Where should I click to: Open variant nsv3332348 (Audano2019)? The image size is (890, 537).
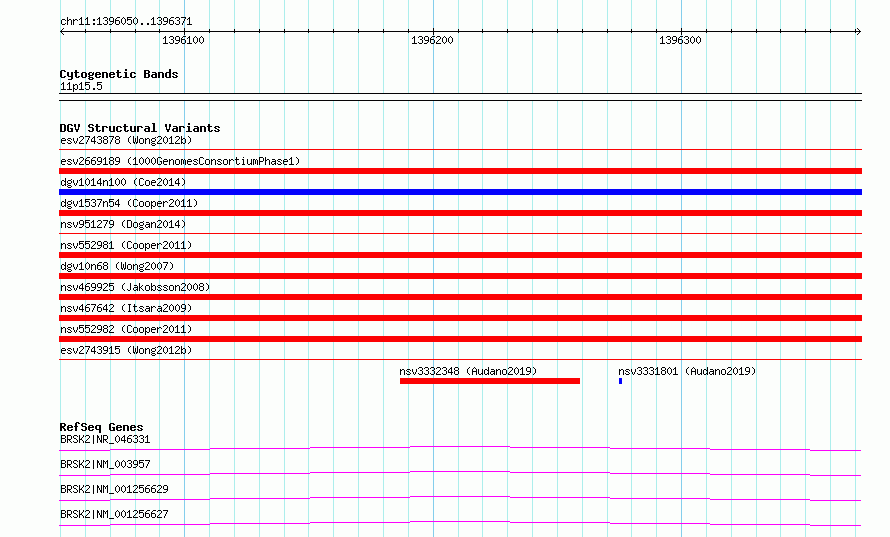tap(468, 371)
